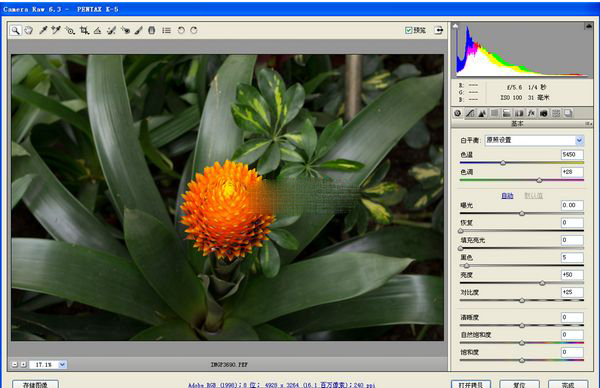Open the Basic panel flyout menu

coord(589,124)
